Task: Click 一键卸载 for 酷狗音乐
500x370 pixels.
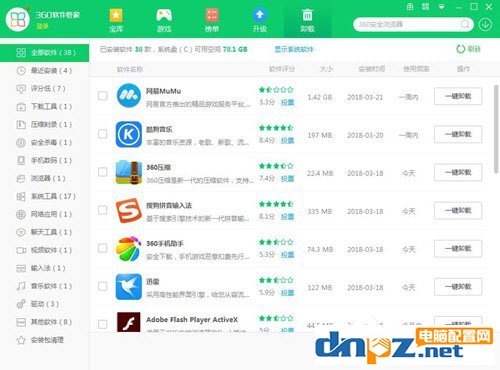Action: click(x=458, y=134)
